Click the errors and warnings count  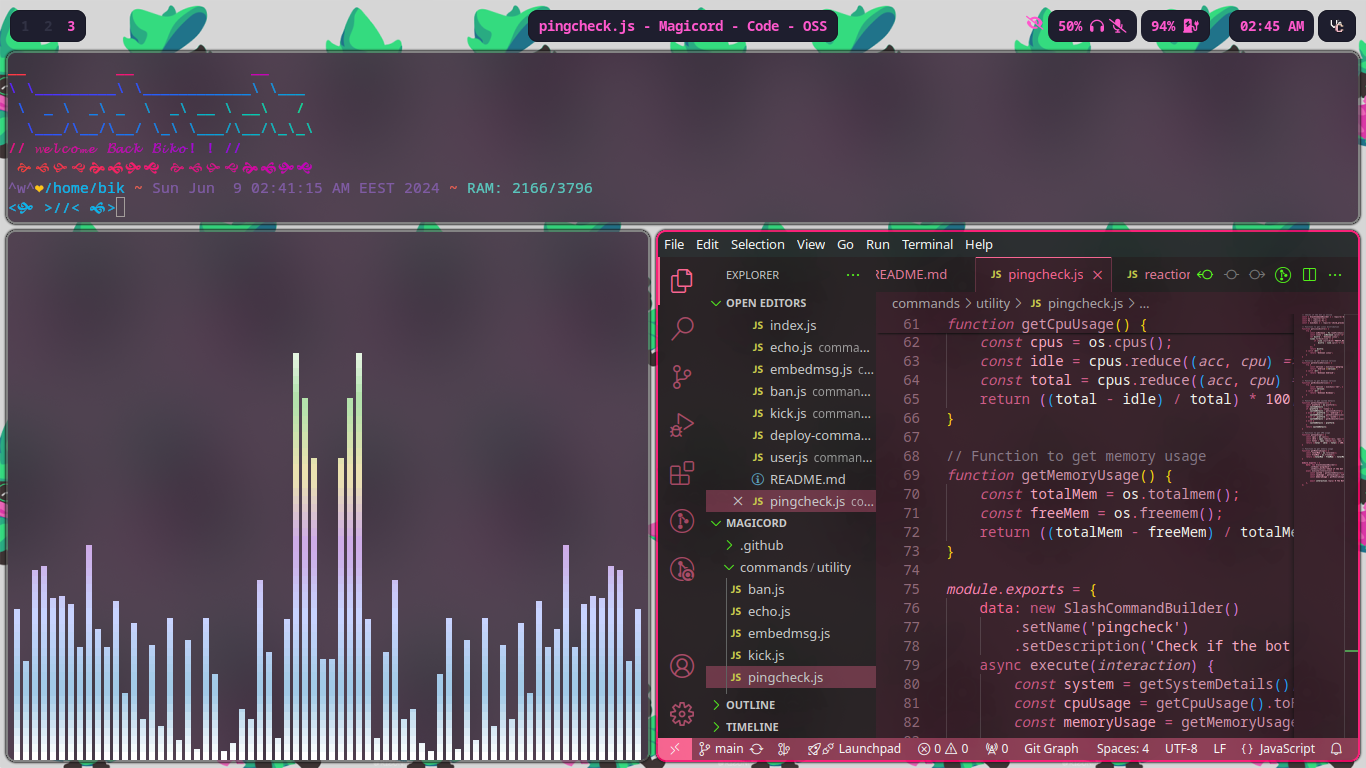point(943,748)
